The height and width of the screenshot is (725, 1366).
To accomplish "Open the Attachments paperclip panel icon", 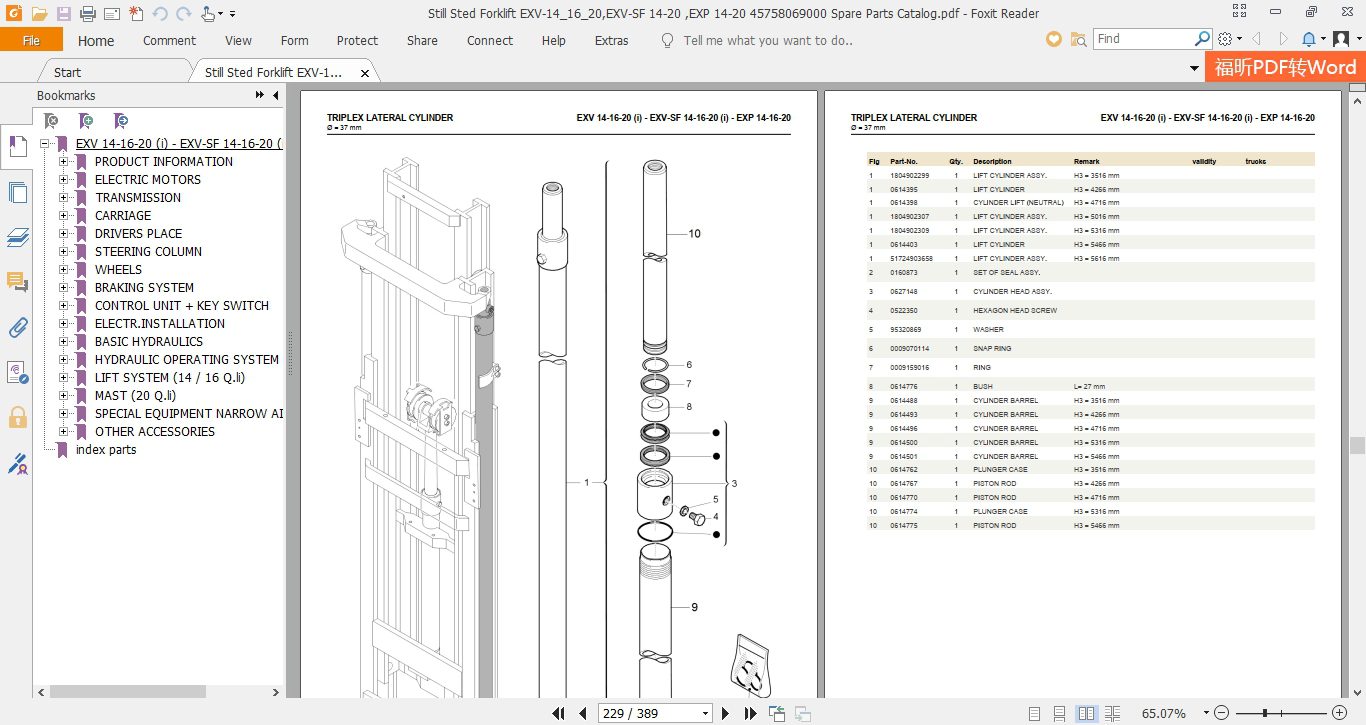I will [17, 327].
